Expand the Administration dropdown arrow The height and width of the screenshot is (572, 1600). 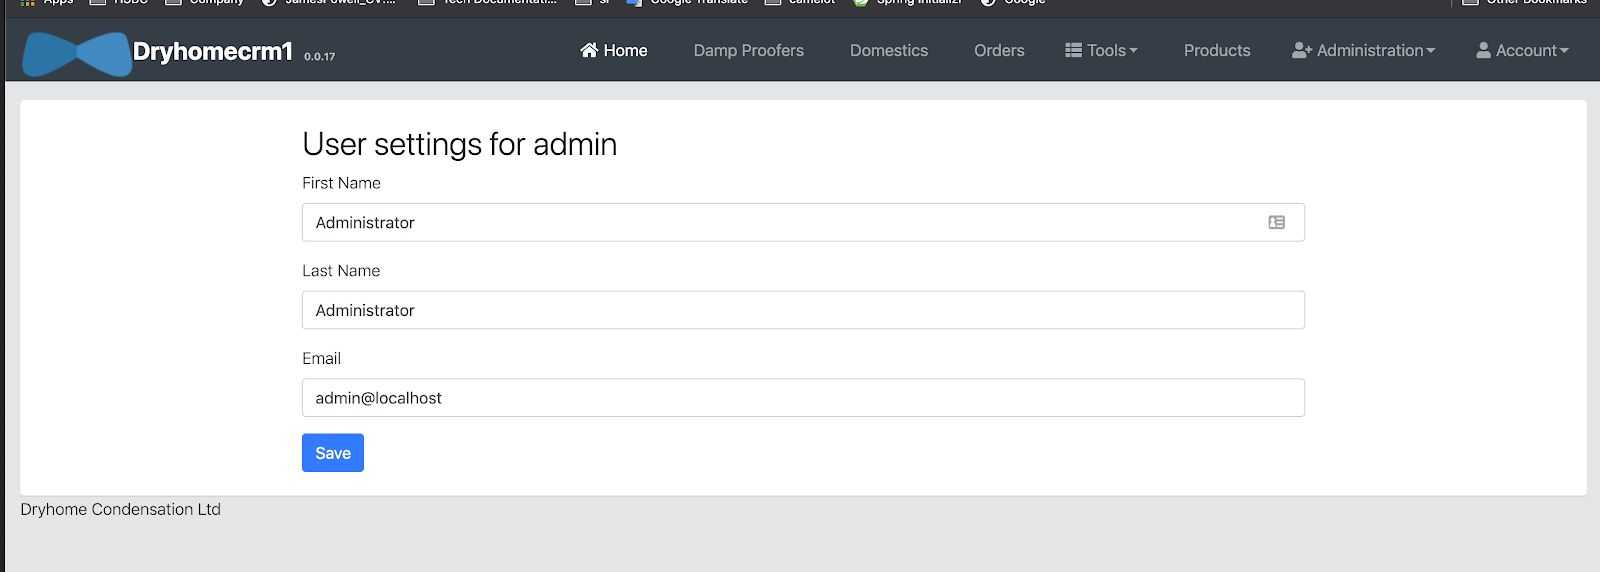pos(1430,51)
